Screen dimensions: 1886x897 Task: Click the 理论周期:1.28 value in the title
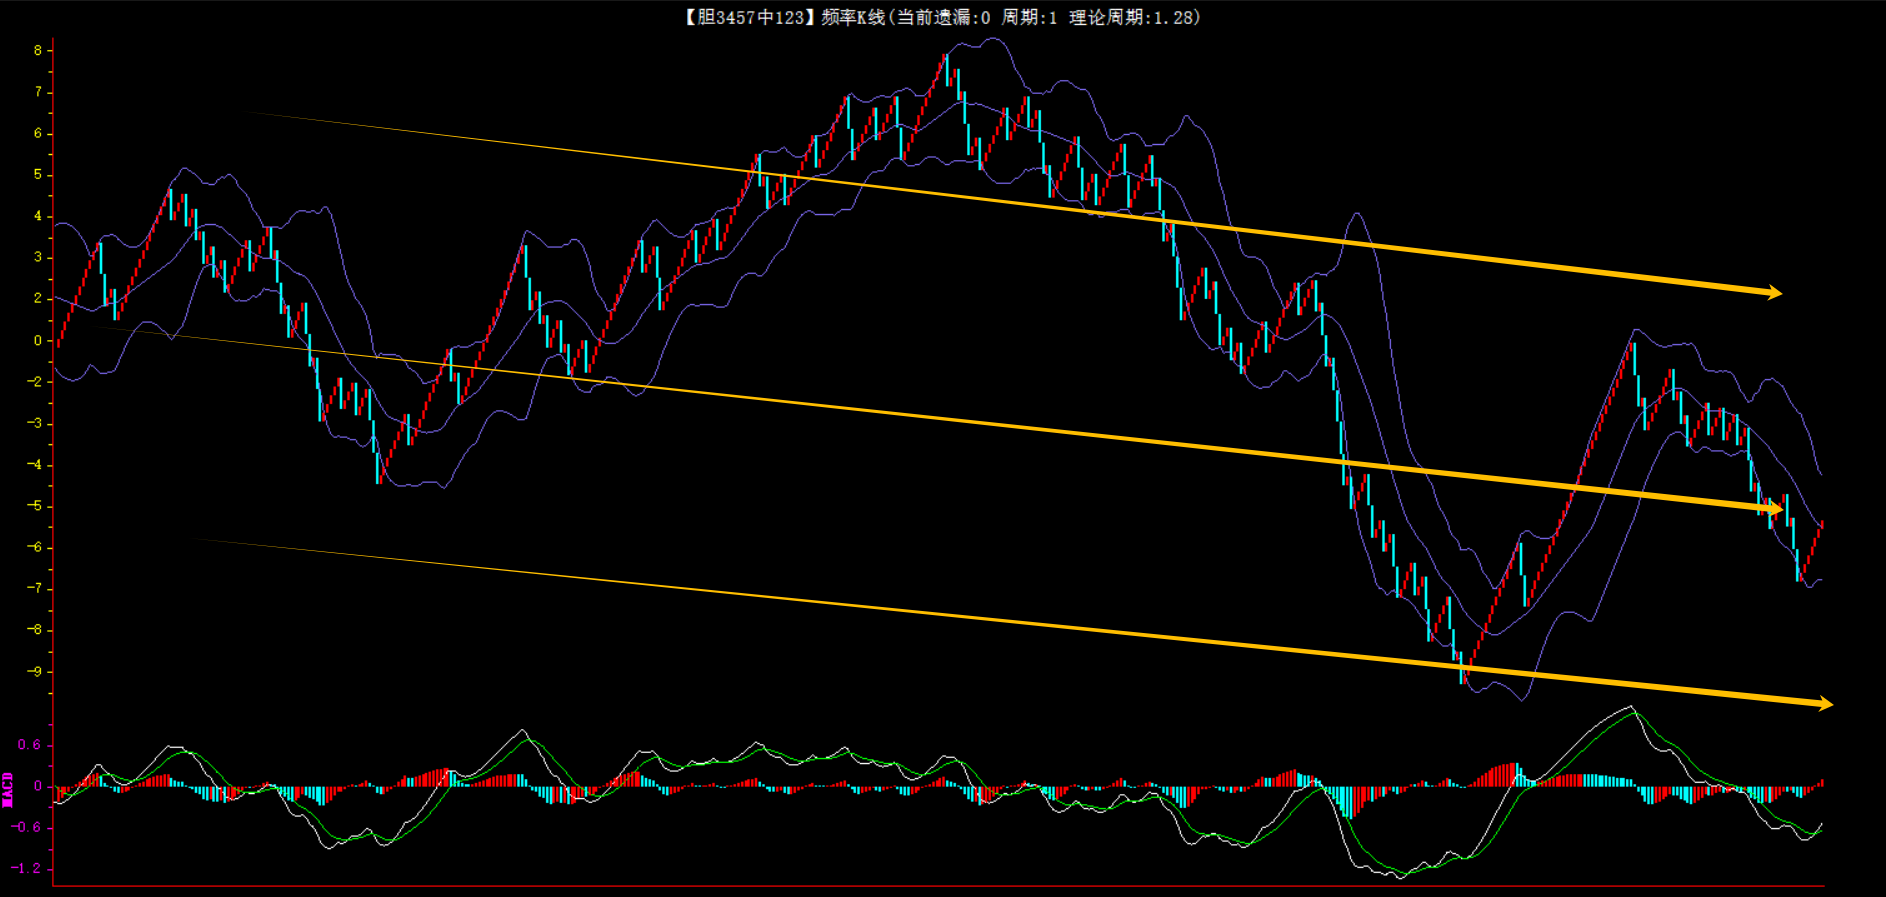click(x=1133, y=17)
